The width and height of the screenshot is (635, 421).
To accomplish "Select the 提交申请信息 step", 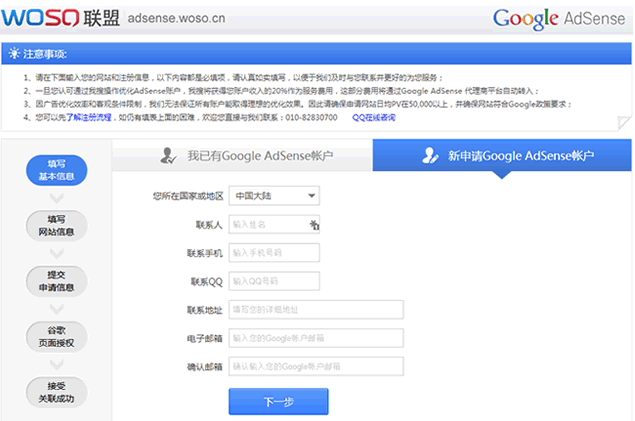I will 57,281.
